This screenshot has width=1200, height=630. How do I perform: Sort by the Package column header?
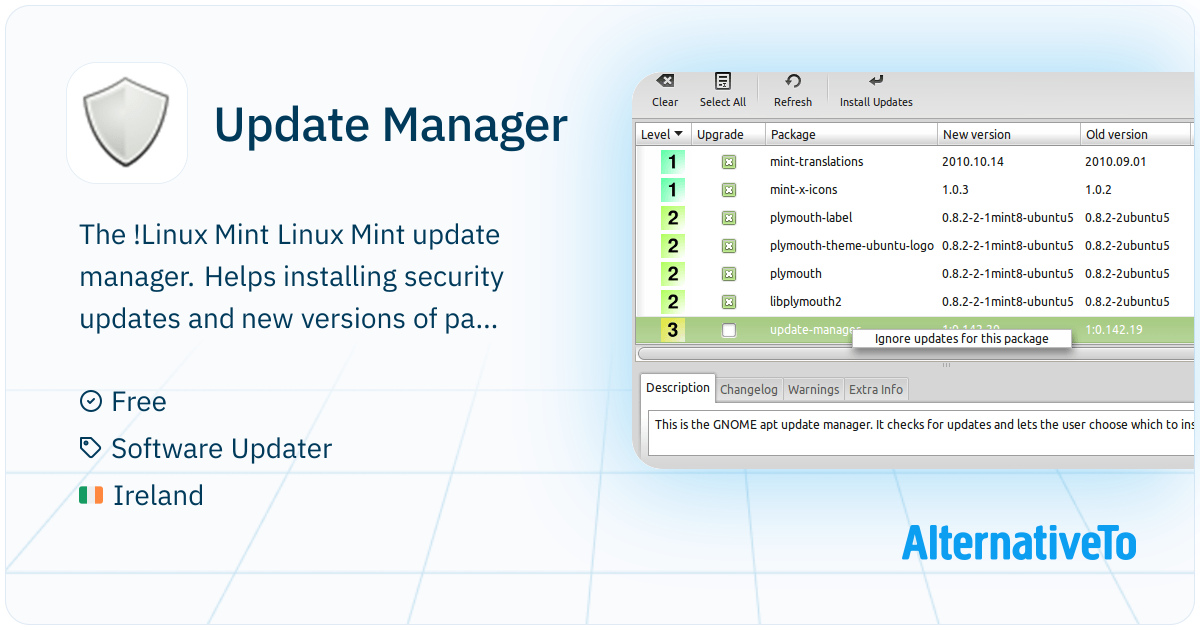click(x=852, y=134)
